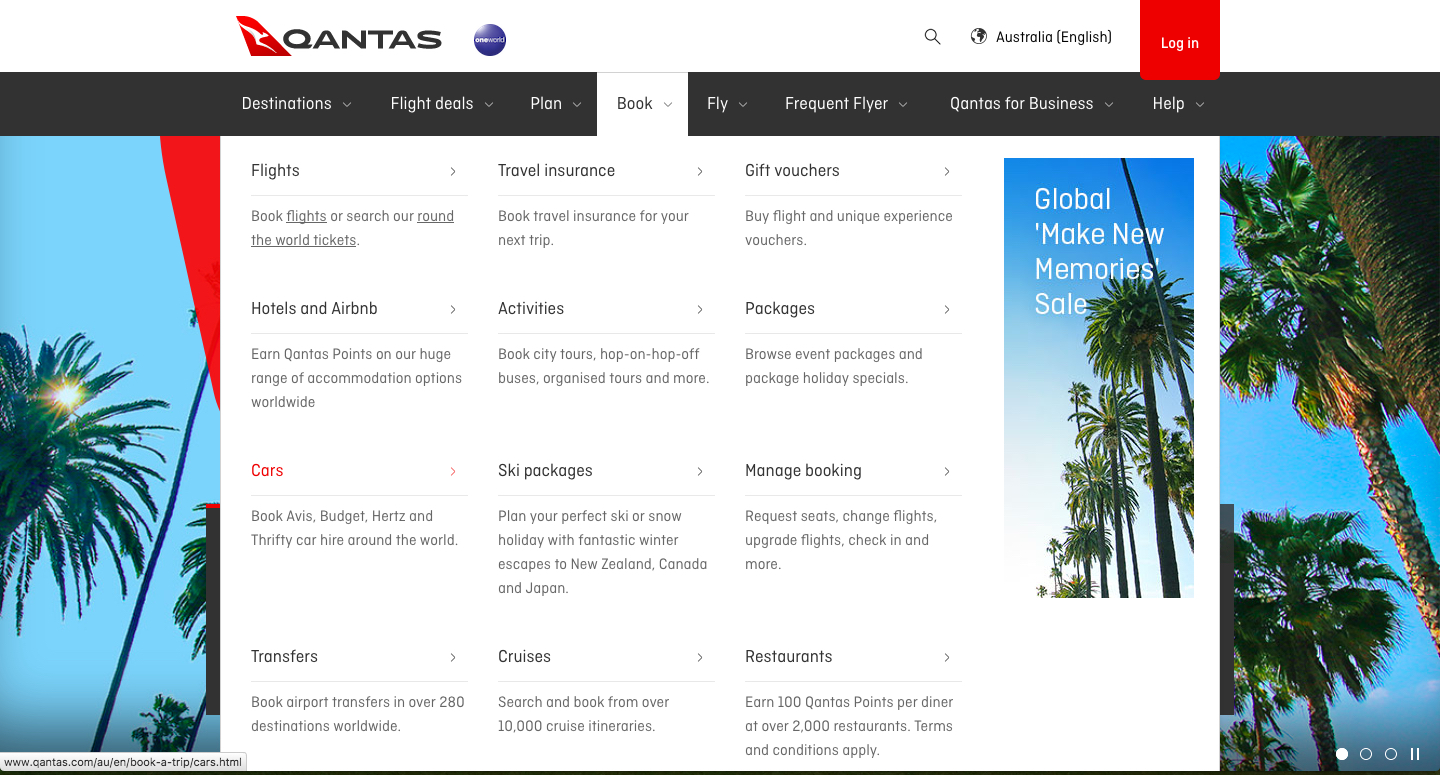The height and width of the screenshot is (775, 1440).
Task: Open the Ski packages heading link
Action: (x=545, y=471)
